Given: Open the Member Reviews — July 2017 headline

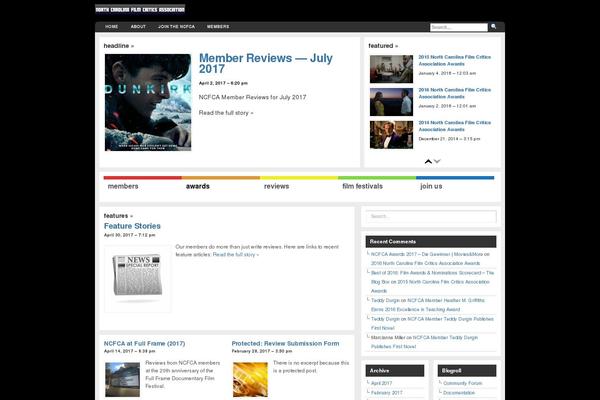Looking at the screenshot, I should point(266,64).
